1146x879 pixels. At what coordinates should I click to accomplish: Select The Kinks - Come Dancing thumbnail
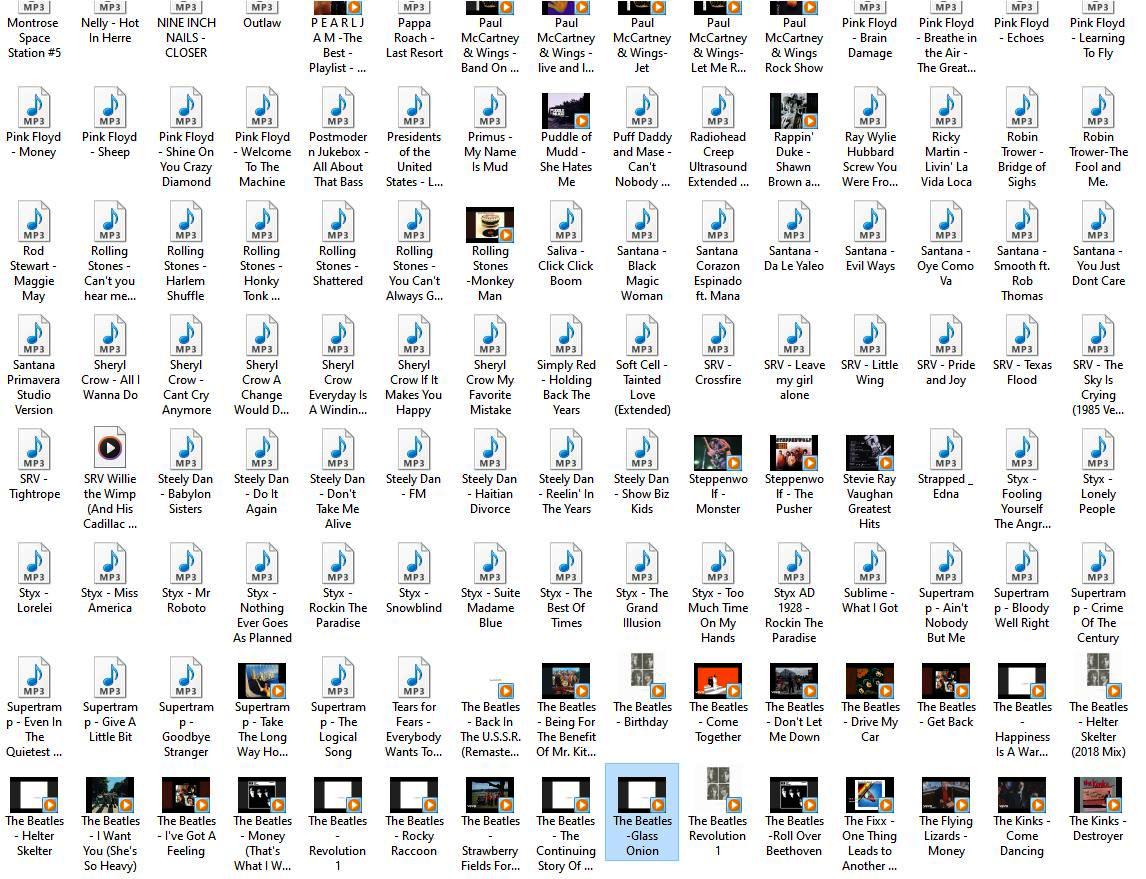click(1022, 794)
